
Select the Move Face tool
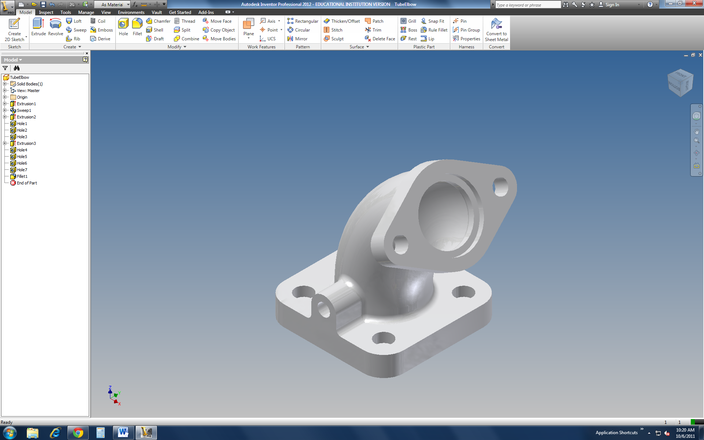217,21
